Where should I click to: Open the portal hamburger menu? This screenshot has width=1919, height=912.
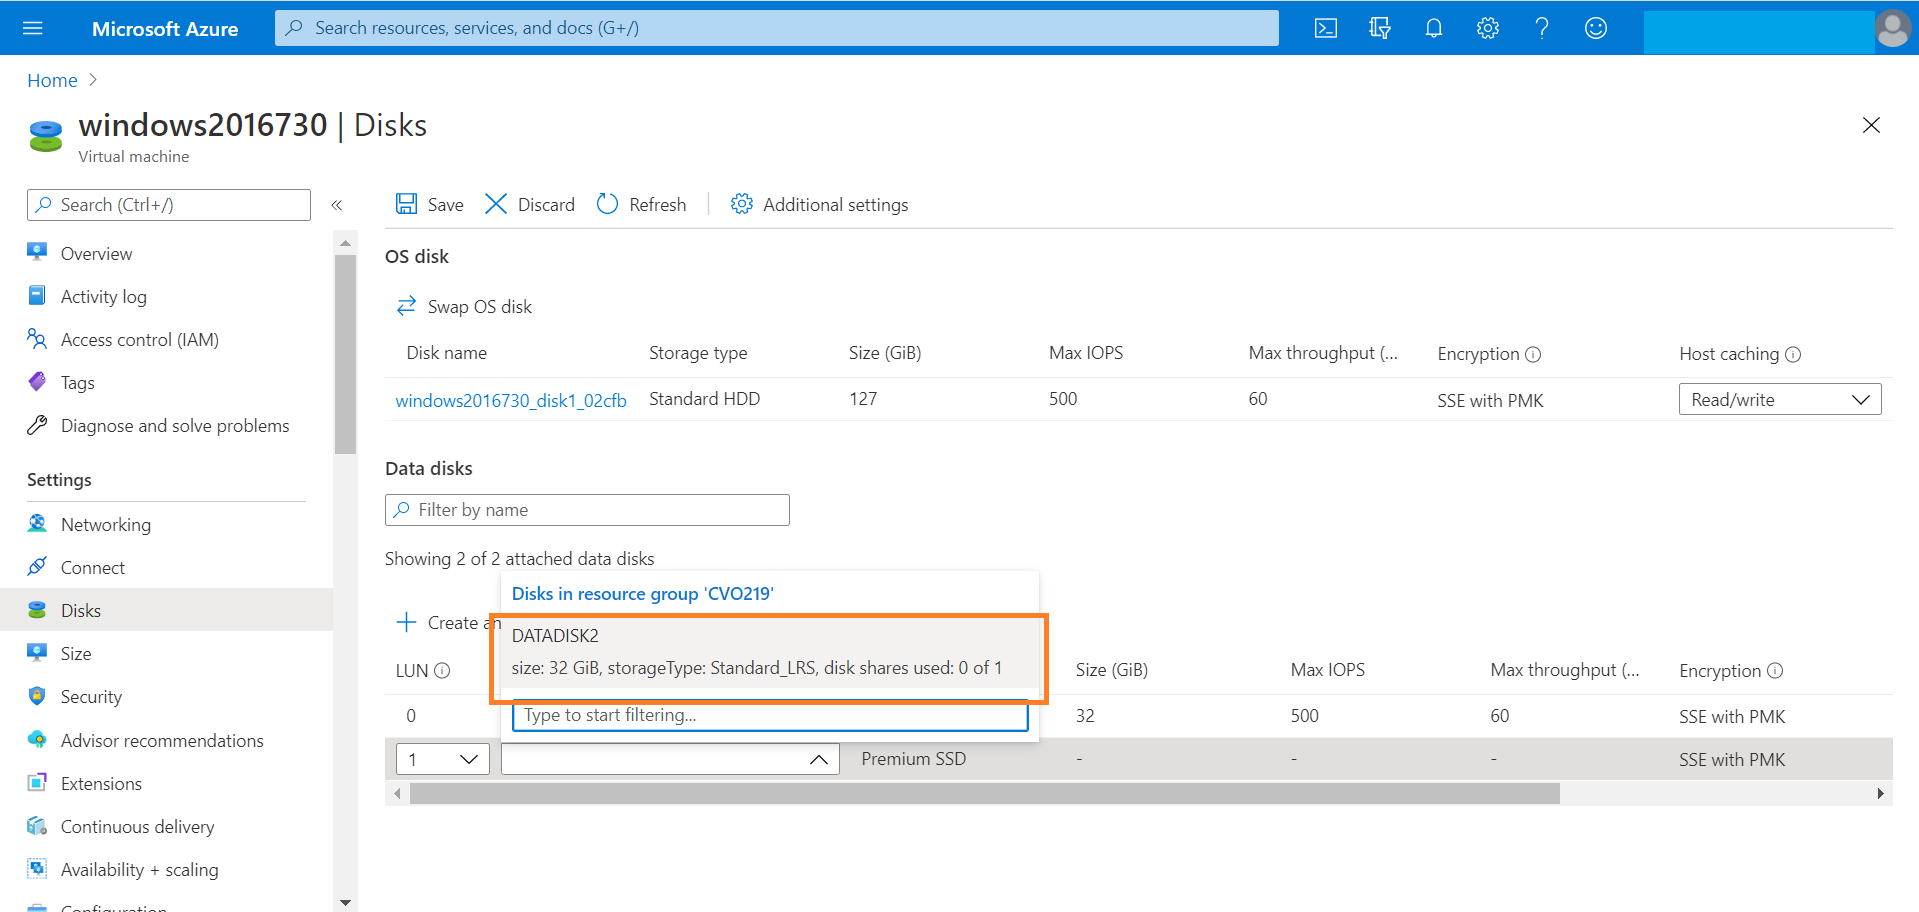pyautogui.click(x=33, y=28)
